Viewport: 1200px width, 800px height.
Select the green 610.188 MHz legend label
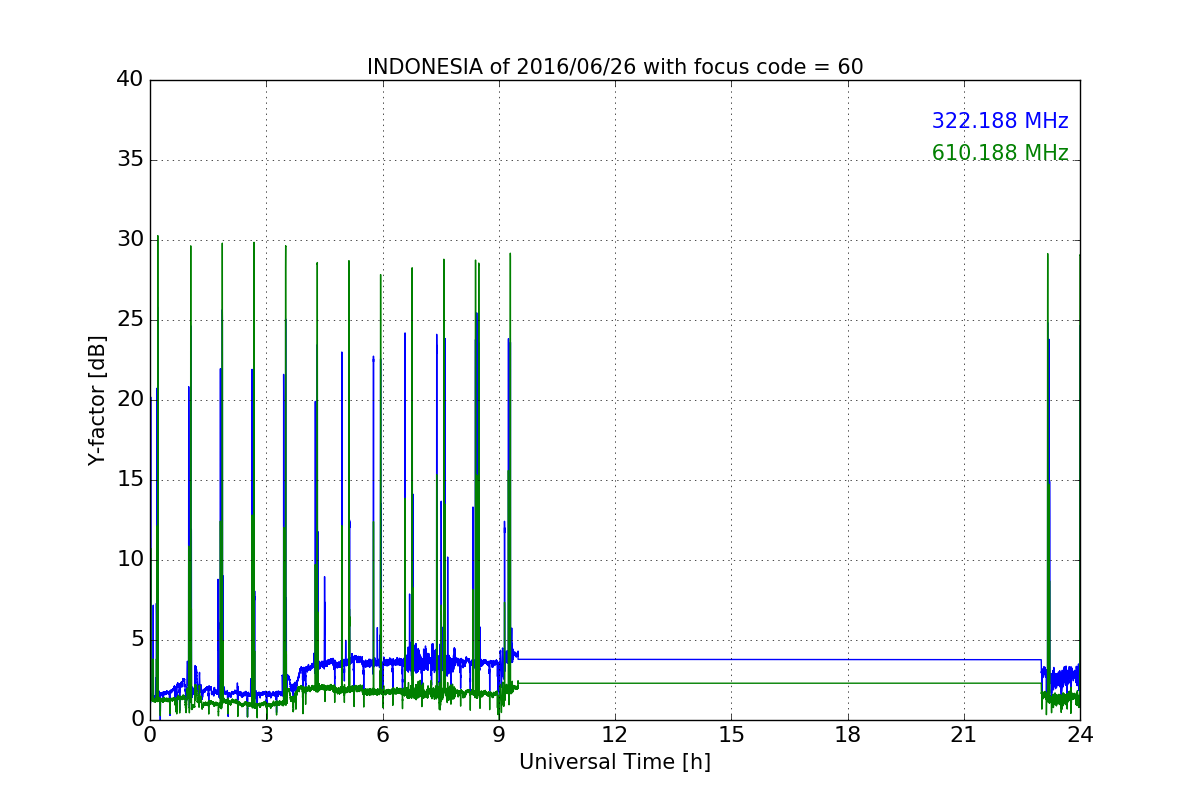1000,153
